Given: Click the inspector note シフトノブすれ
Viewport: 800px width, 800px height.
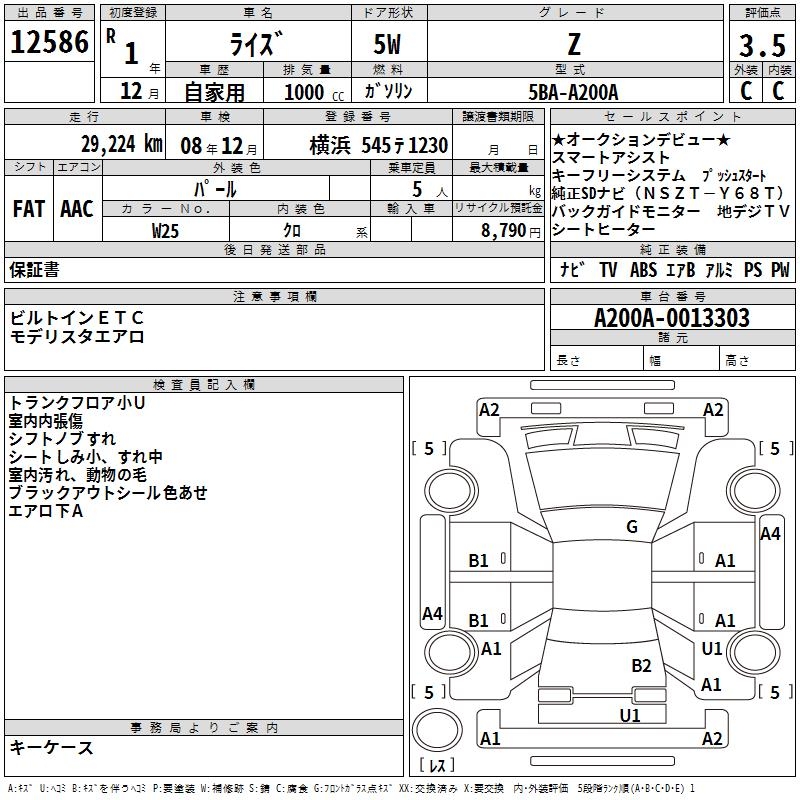Looking at the screenshot, I should [62, 439].
